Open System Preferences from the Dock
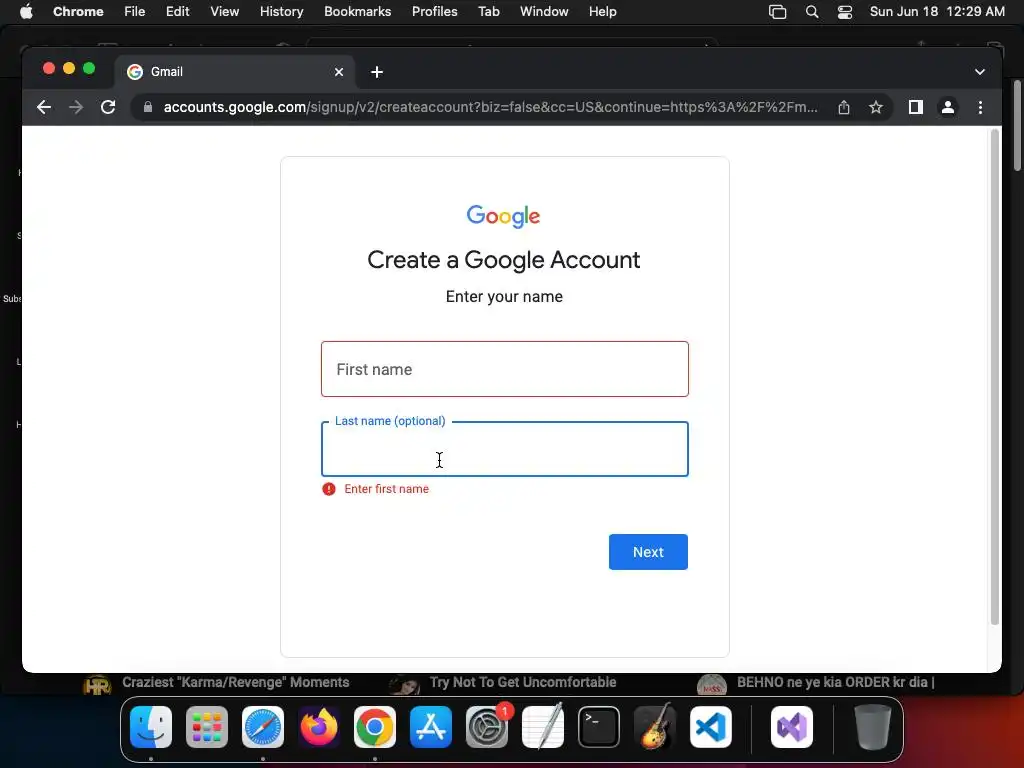1024x768 pixels. pyautogui.click(x=487, y=727)
